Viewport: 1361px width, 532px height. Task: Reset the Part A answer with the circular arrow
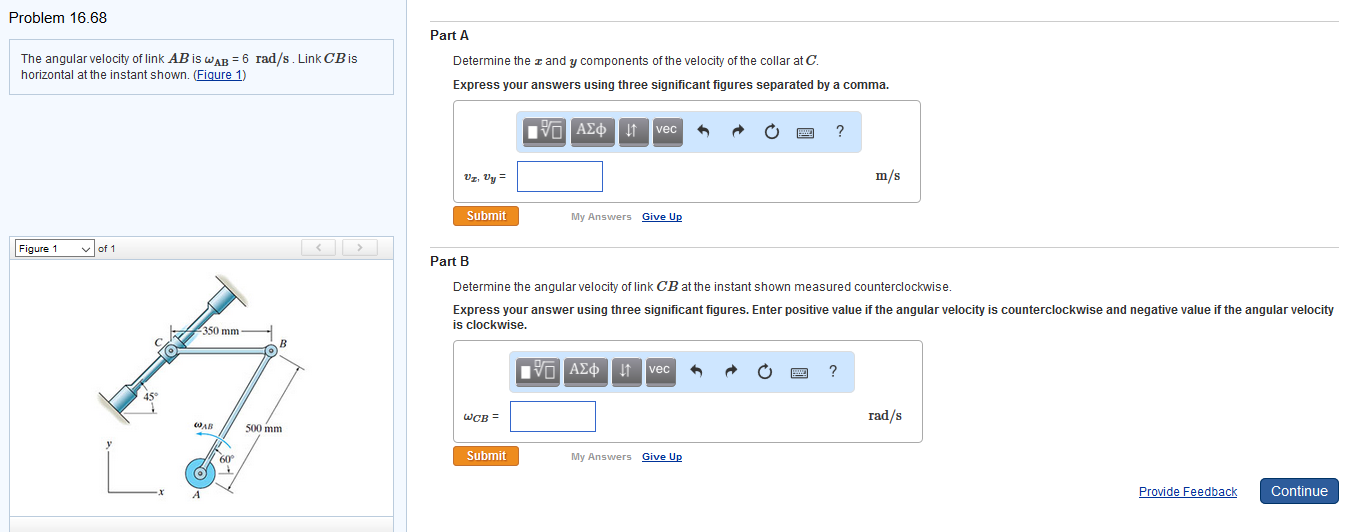(x=772, y=131)
